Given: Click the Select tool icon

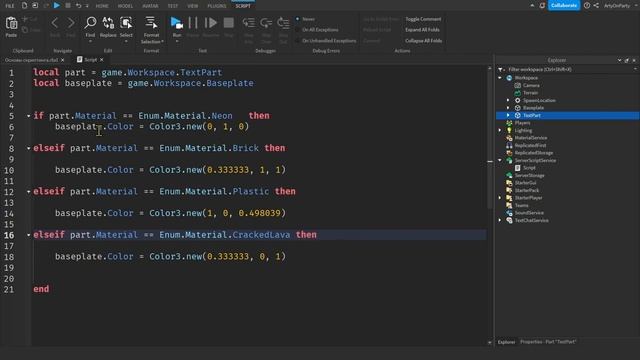Looking at the screenshot, I should pyautogui.click(x=126, y=23).
